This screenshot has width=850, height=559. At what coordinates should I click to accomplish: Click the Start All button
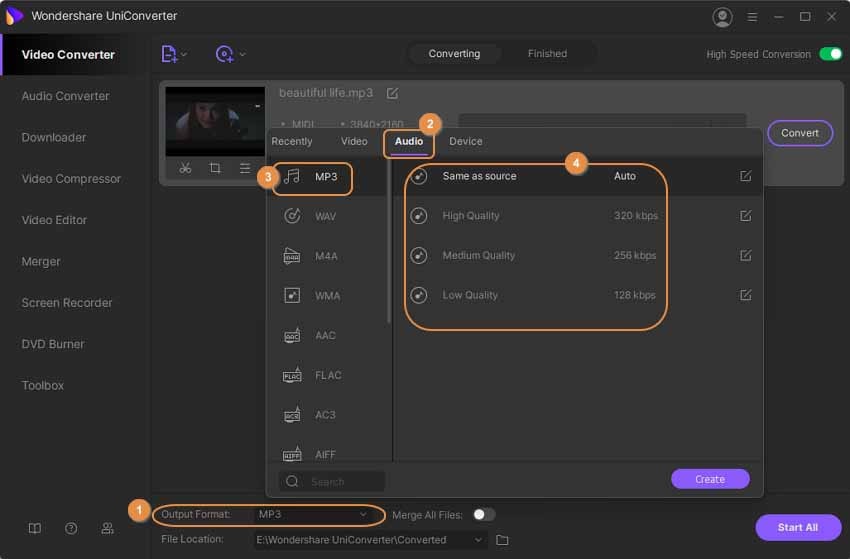pyautogui.click(x=798, y=528)
